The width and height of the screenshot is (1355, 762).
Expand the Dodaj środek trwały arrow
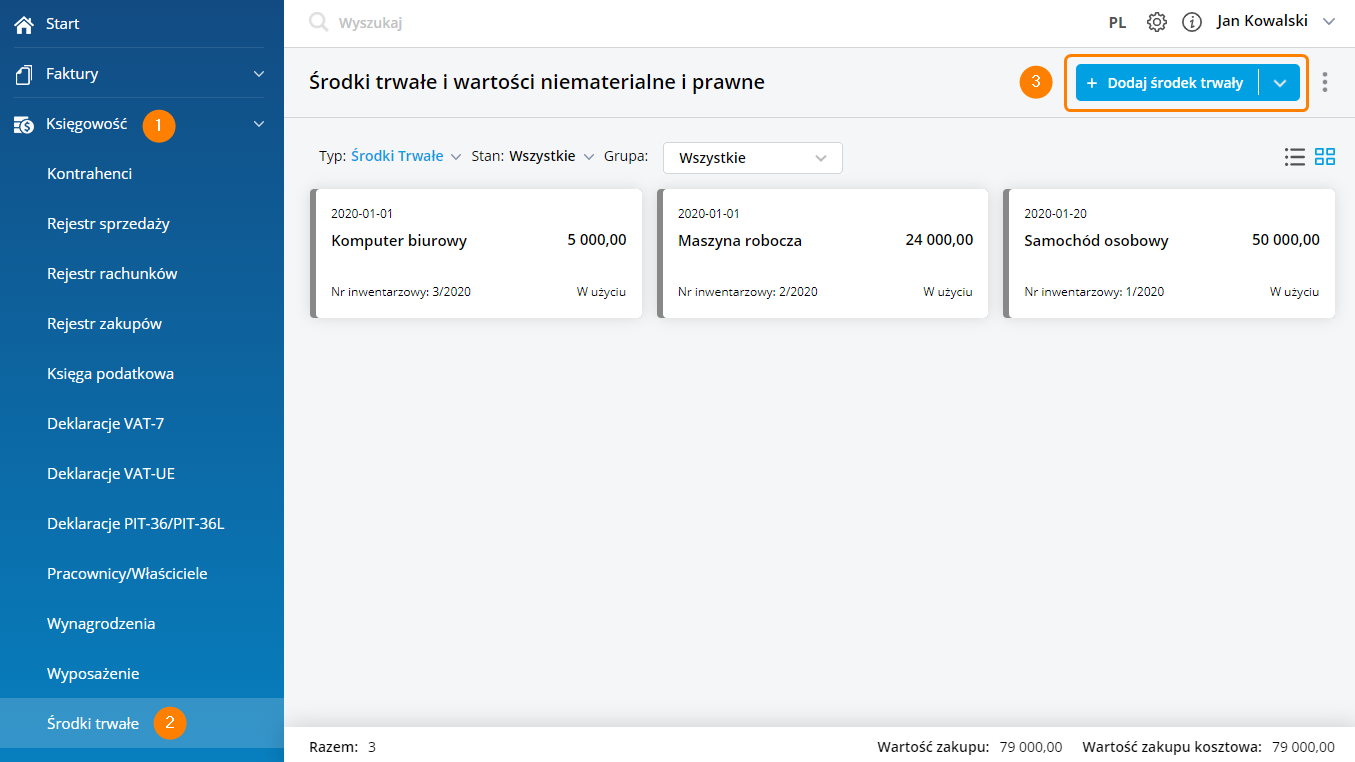point(1280,83)
